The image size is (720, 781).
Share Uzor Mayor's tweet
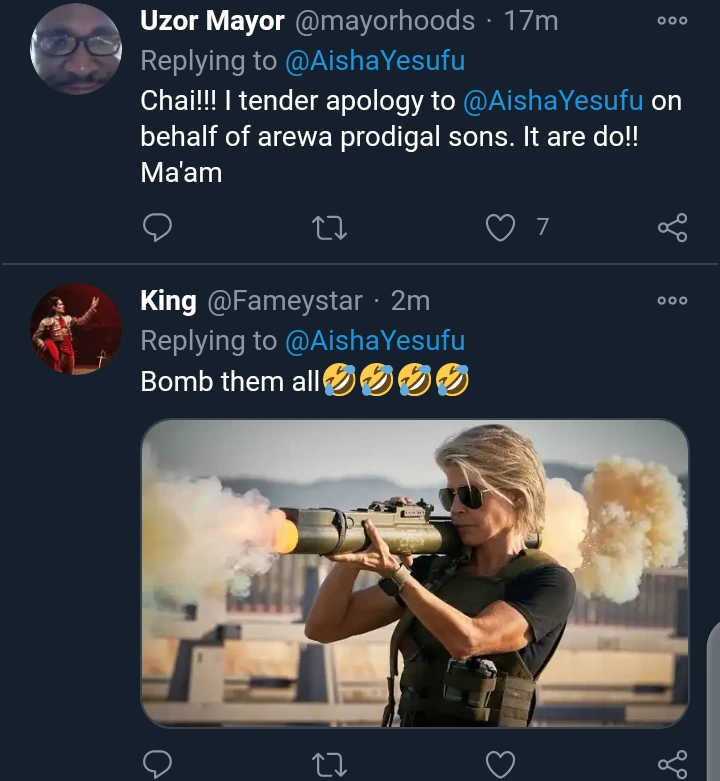tap(672, 228)
